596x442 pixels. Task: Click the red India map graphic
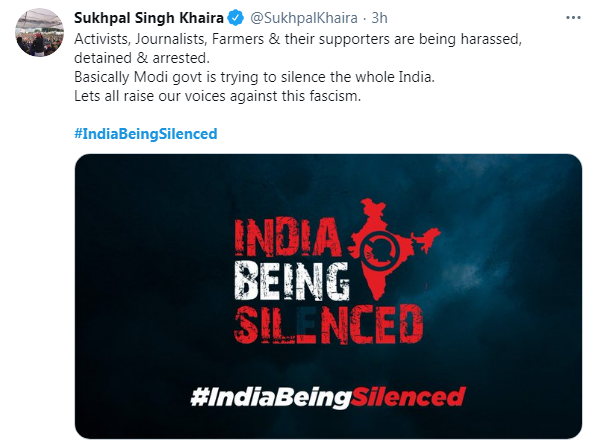[394, 249]
